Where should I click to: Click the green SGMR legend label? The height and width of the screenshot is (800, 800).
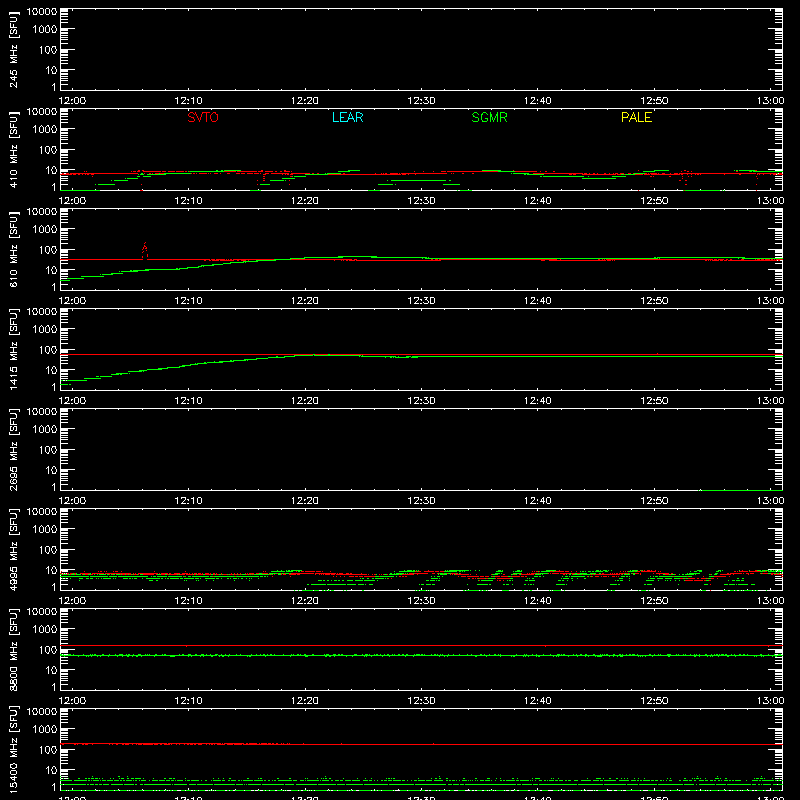tap(489, 117)
